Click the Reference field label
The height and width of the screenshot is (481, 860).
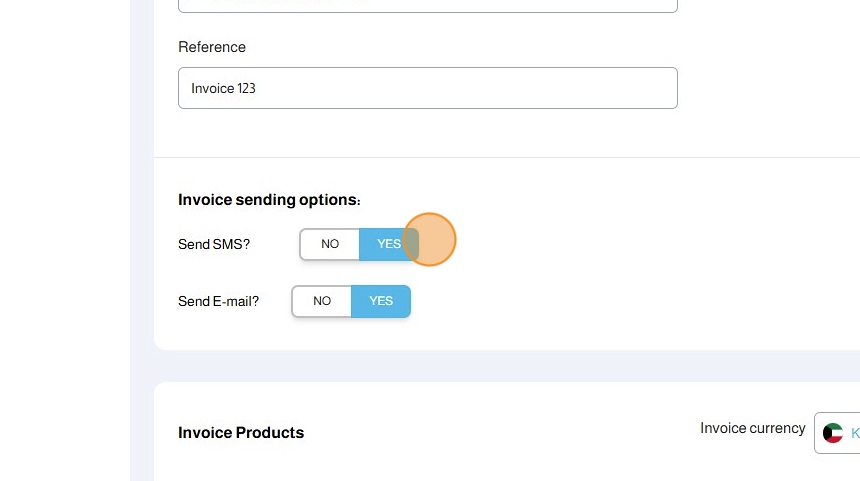(212, 47)
